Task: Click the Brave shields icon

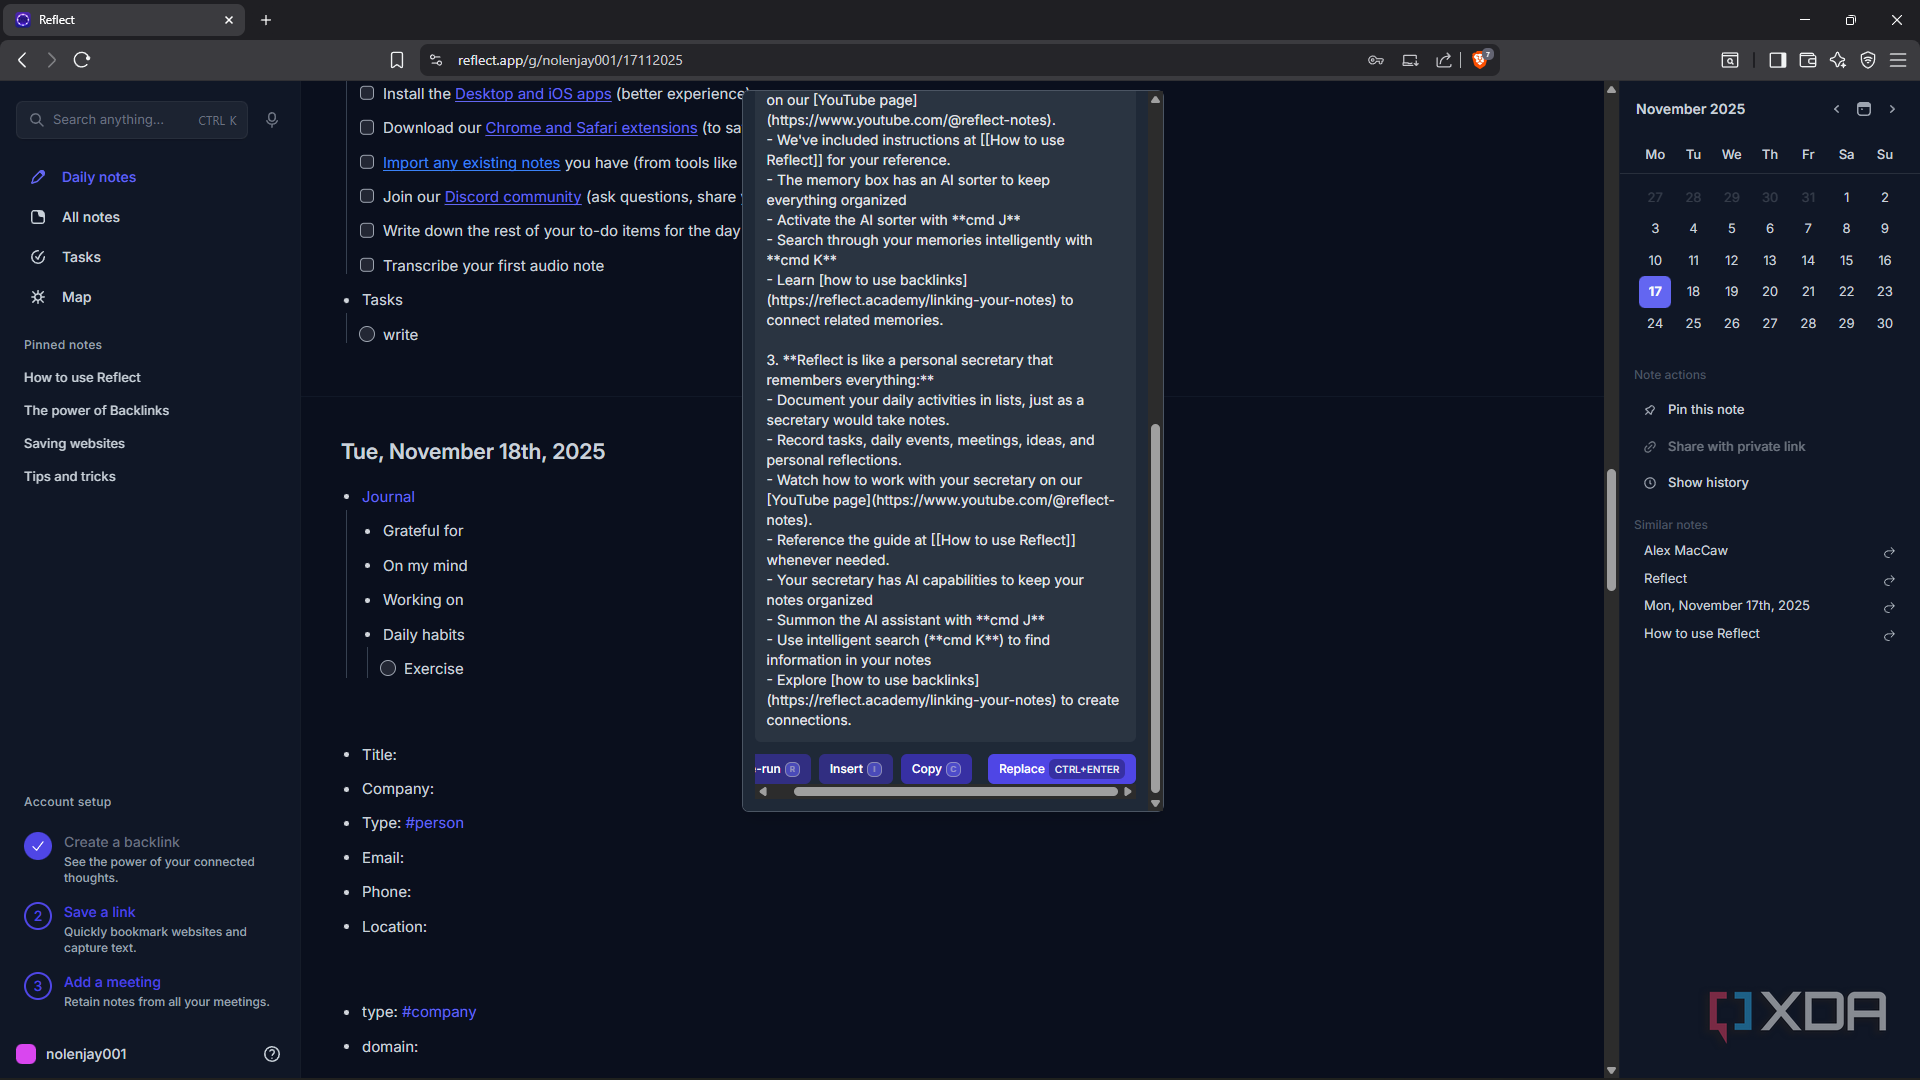Action: click(x=1481, y=60)
